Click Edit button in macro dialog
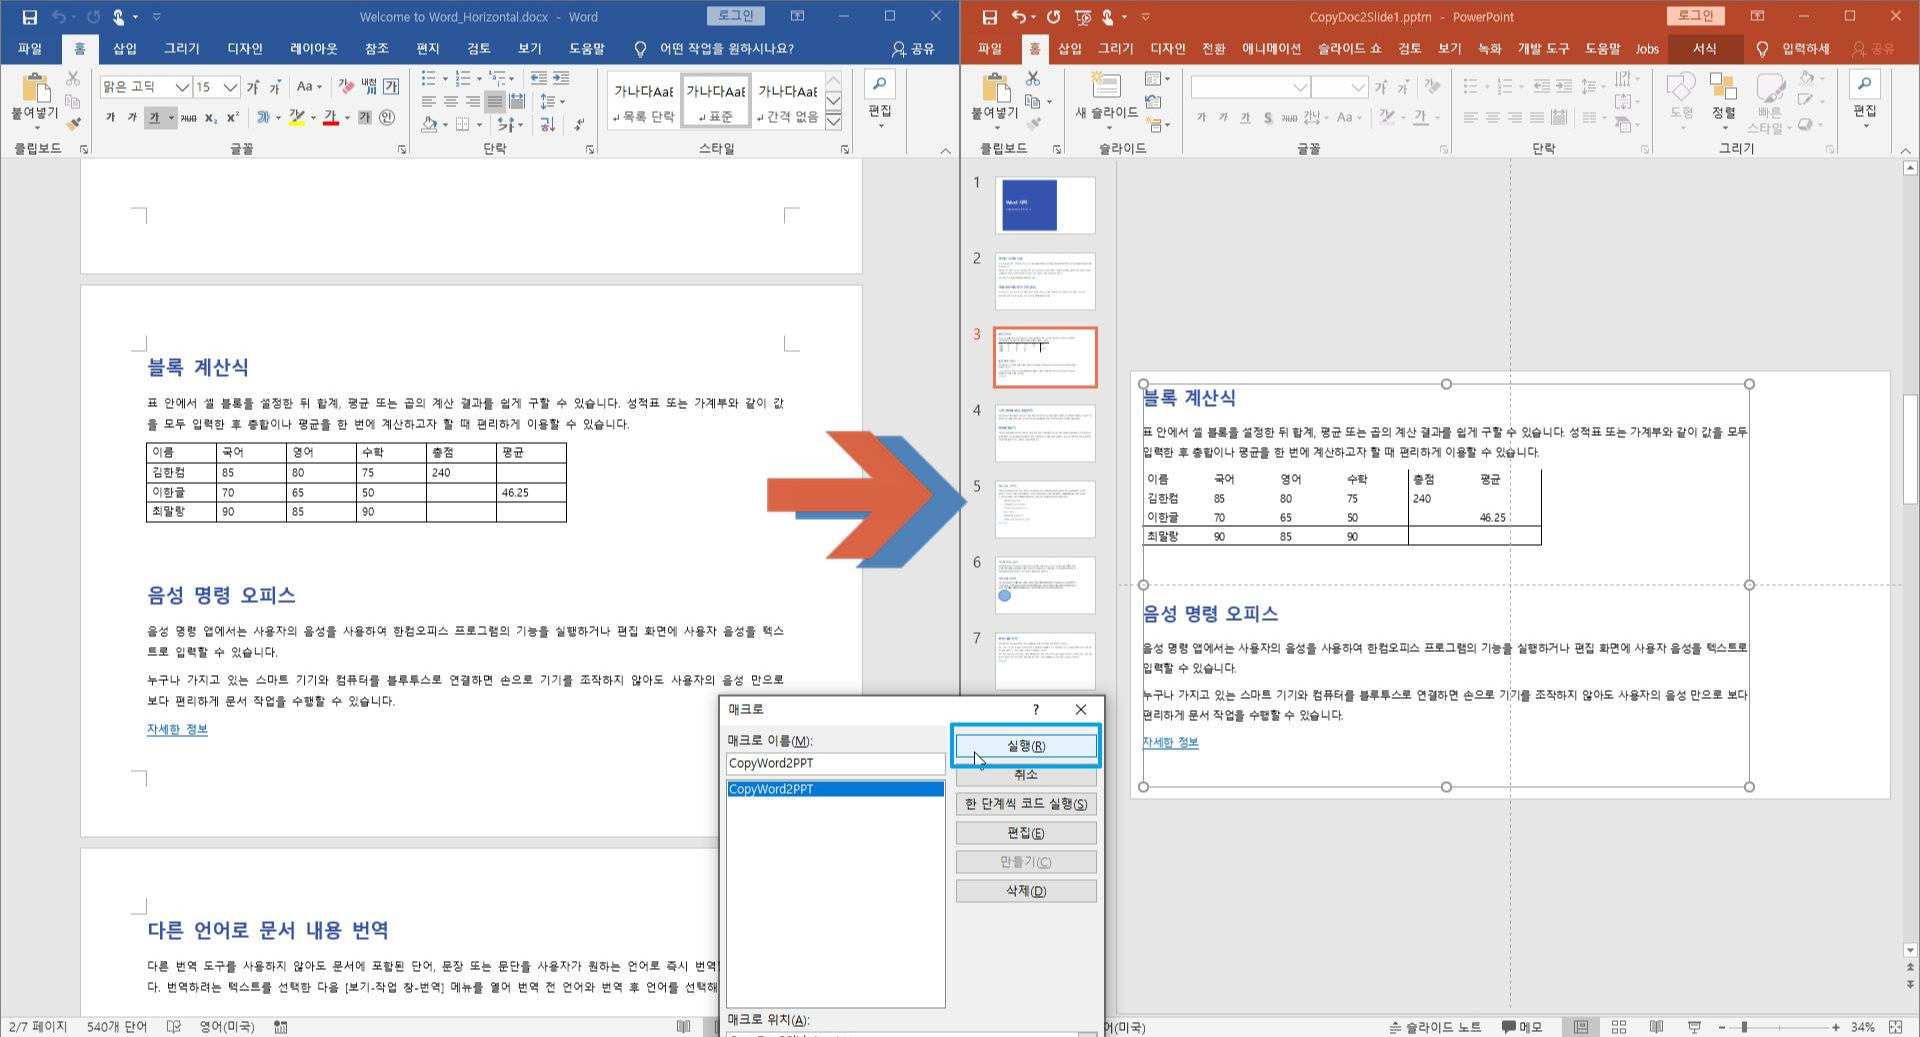Screen dimensions: 1920x1037 click(1026, 833)
